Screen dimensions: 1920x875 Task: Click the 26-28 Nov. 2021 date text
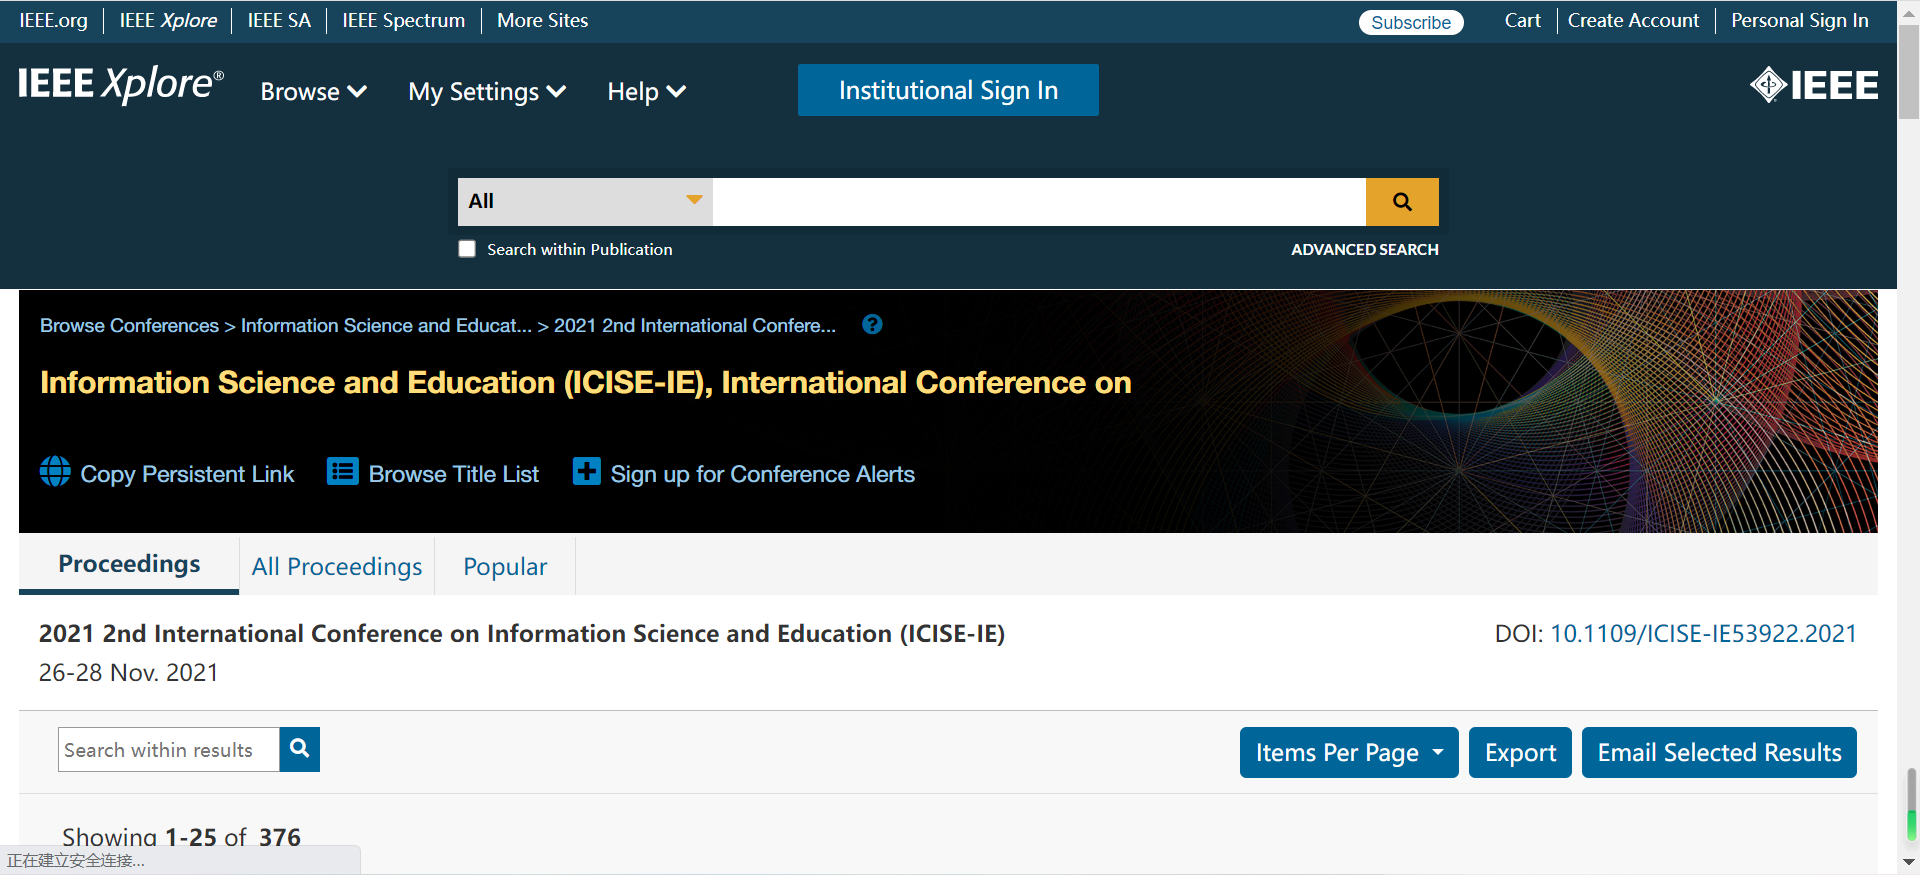129,672
